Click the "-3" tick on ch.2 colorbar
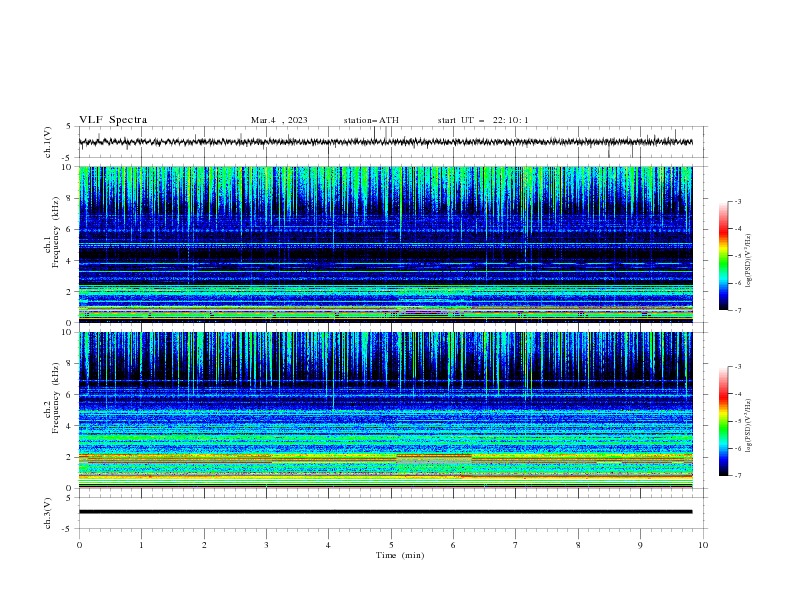The image size is (792, 612). click(x=737, y=367)
